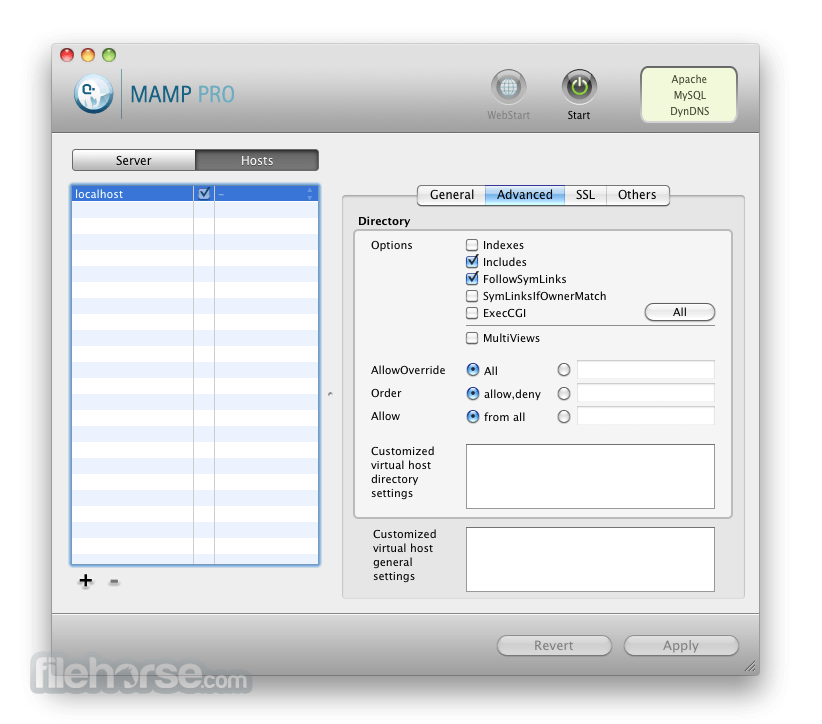
Task: Enable the Indexes option
Action: coord(472,245)
